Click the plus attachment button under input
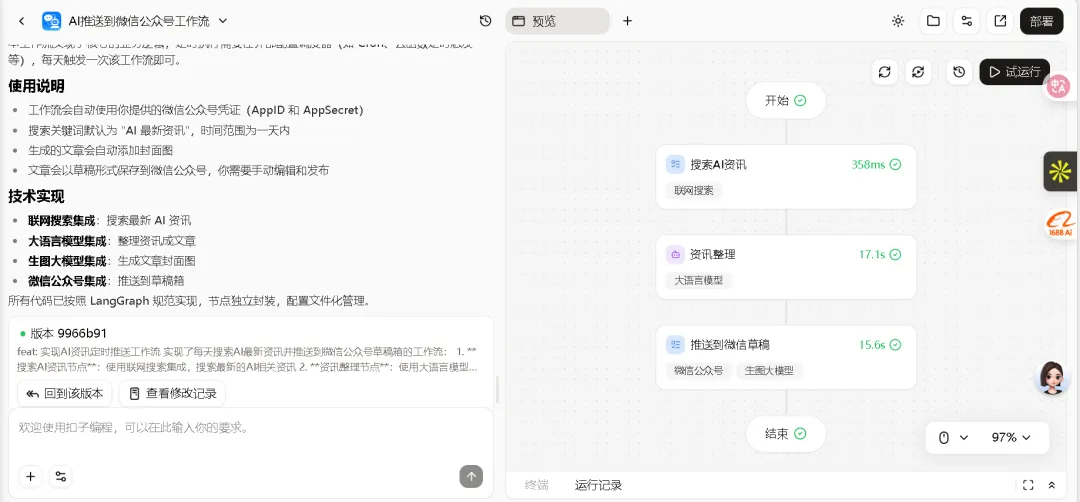The width and height of the screenshot is (1080, 502). [30, 476]
